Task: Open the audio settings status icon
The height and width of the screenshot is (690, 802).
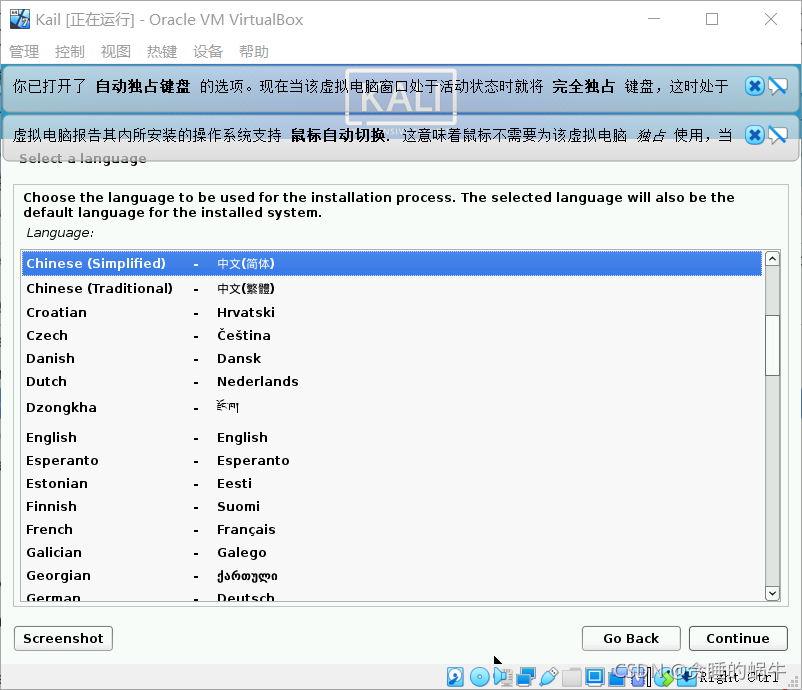Action: click(503, 677)
